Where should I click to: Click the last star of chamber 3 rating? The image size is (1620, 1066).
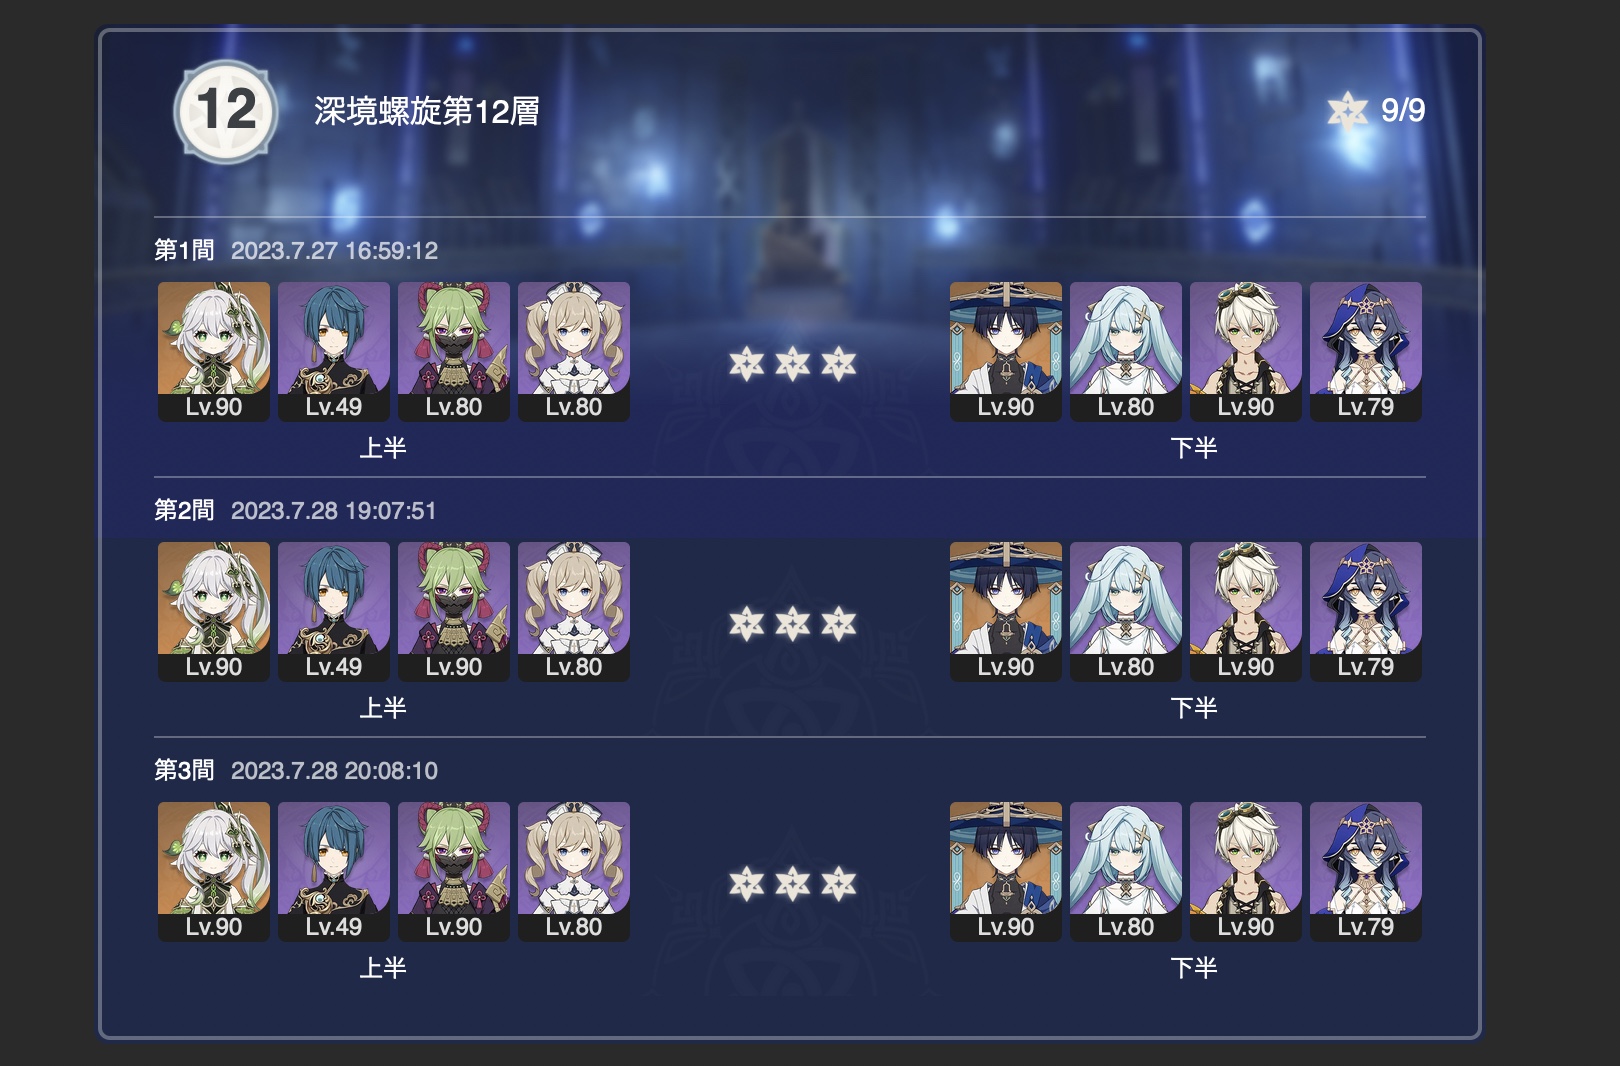[x=839, y=884]
